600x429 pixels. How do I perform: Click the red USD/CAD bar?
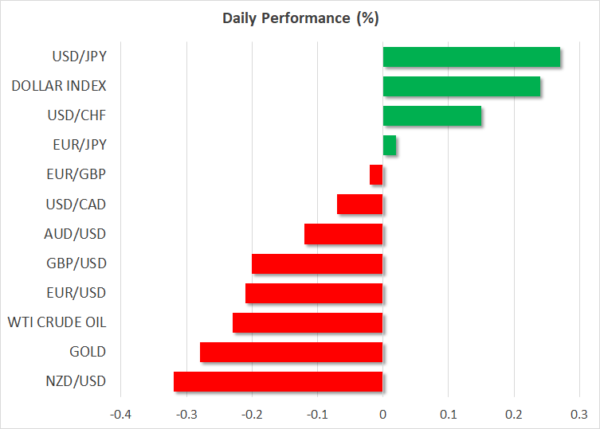point(360,205)
